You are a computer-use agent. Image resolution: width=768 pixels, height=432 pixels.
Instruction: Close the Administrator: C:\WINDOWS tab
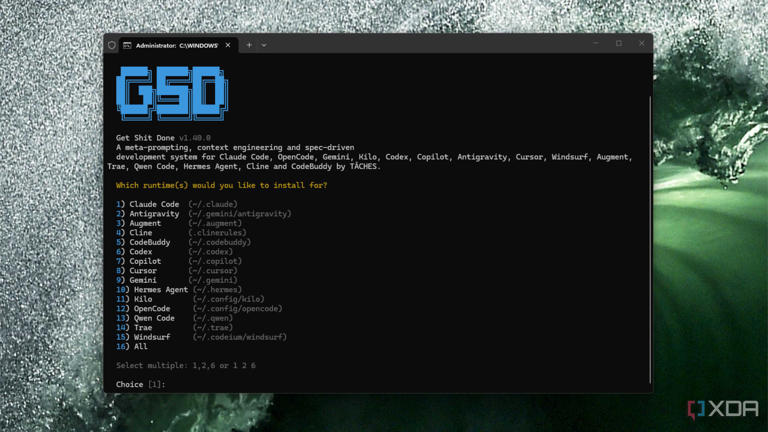coord(228,45)
